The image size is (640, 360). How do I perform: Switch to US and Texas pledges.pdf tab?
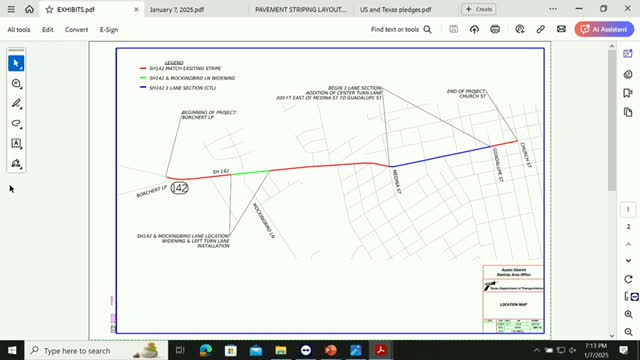tap(396, 9)
